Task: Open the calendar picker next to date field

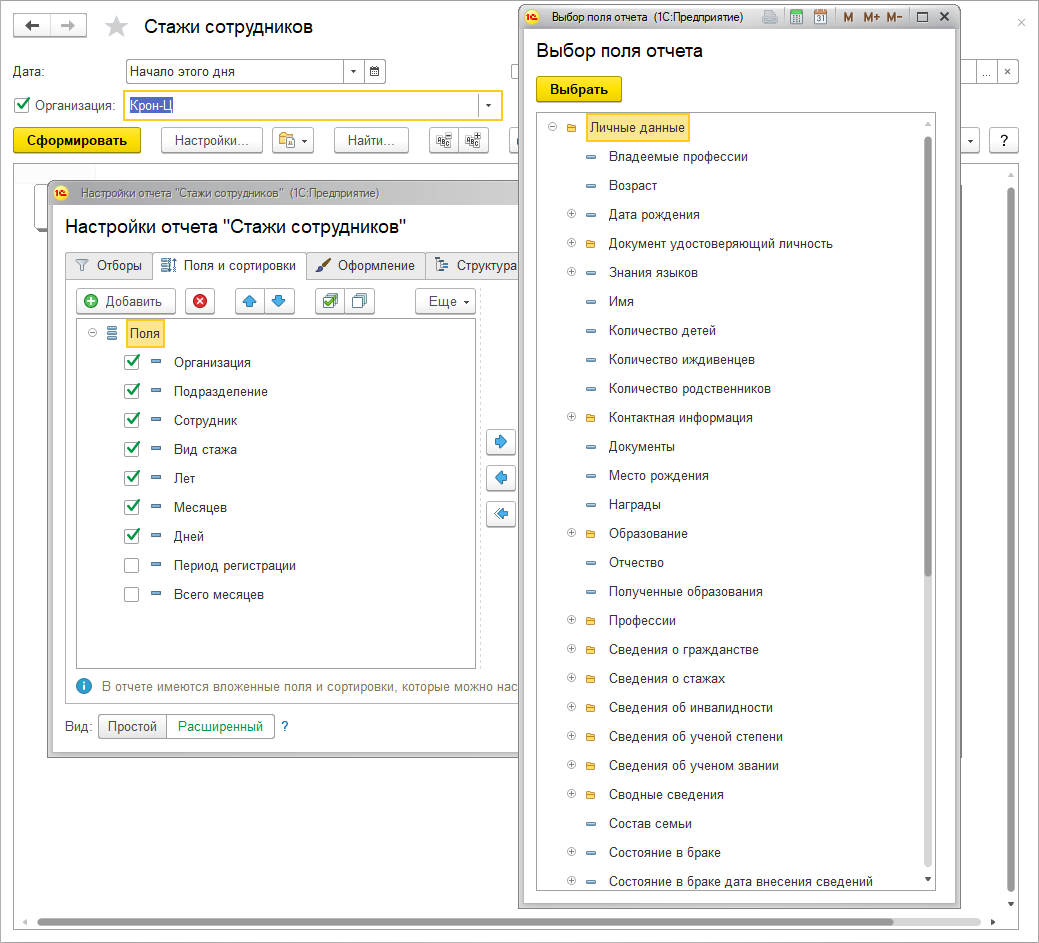Action: point(375,72)
